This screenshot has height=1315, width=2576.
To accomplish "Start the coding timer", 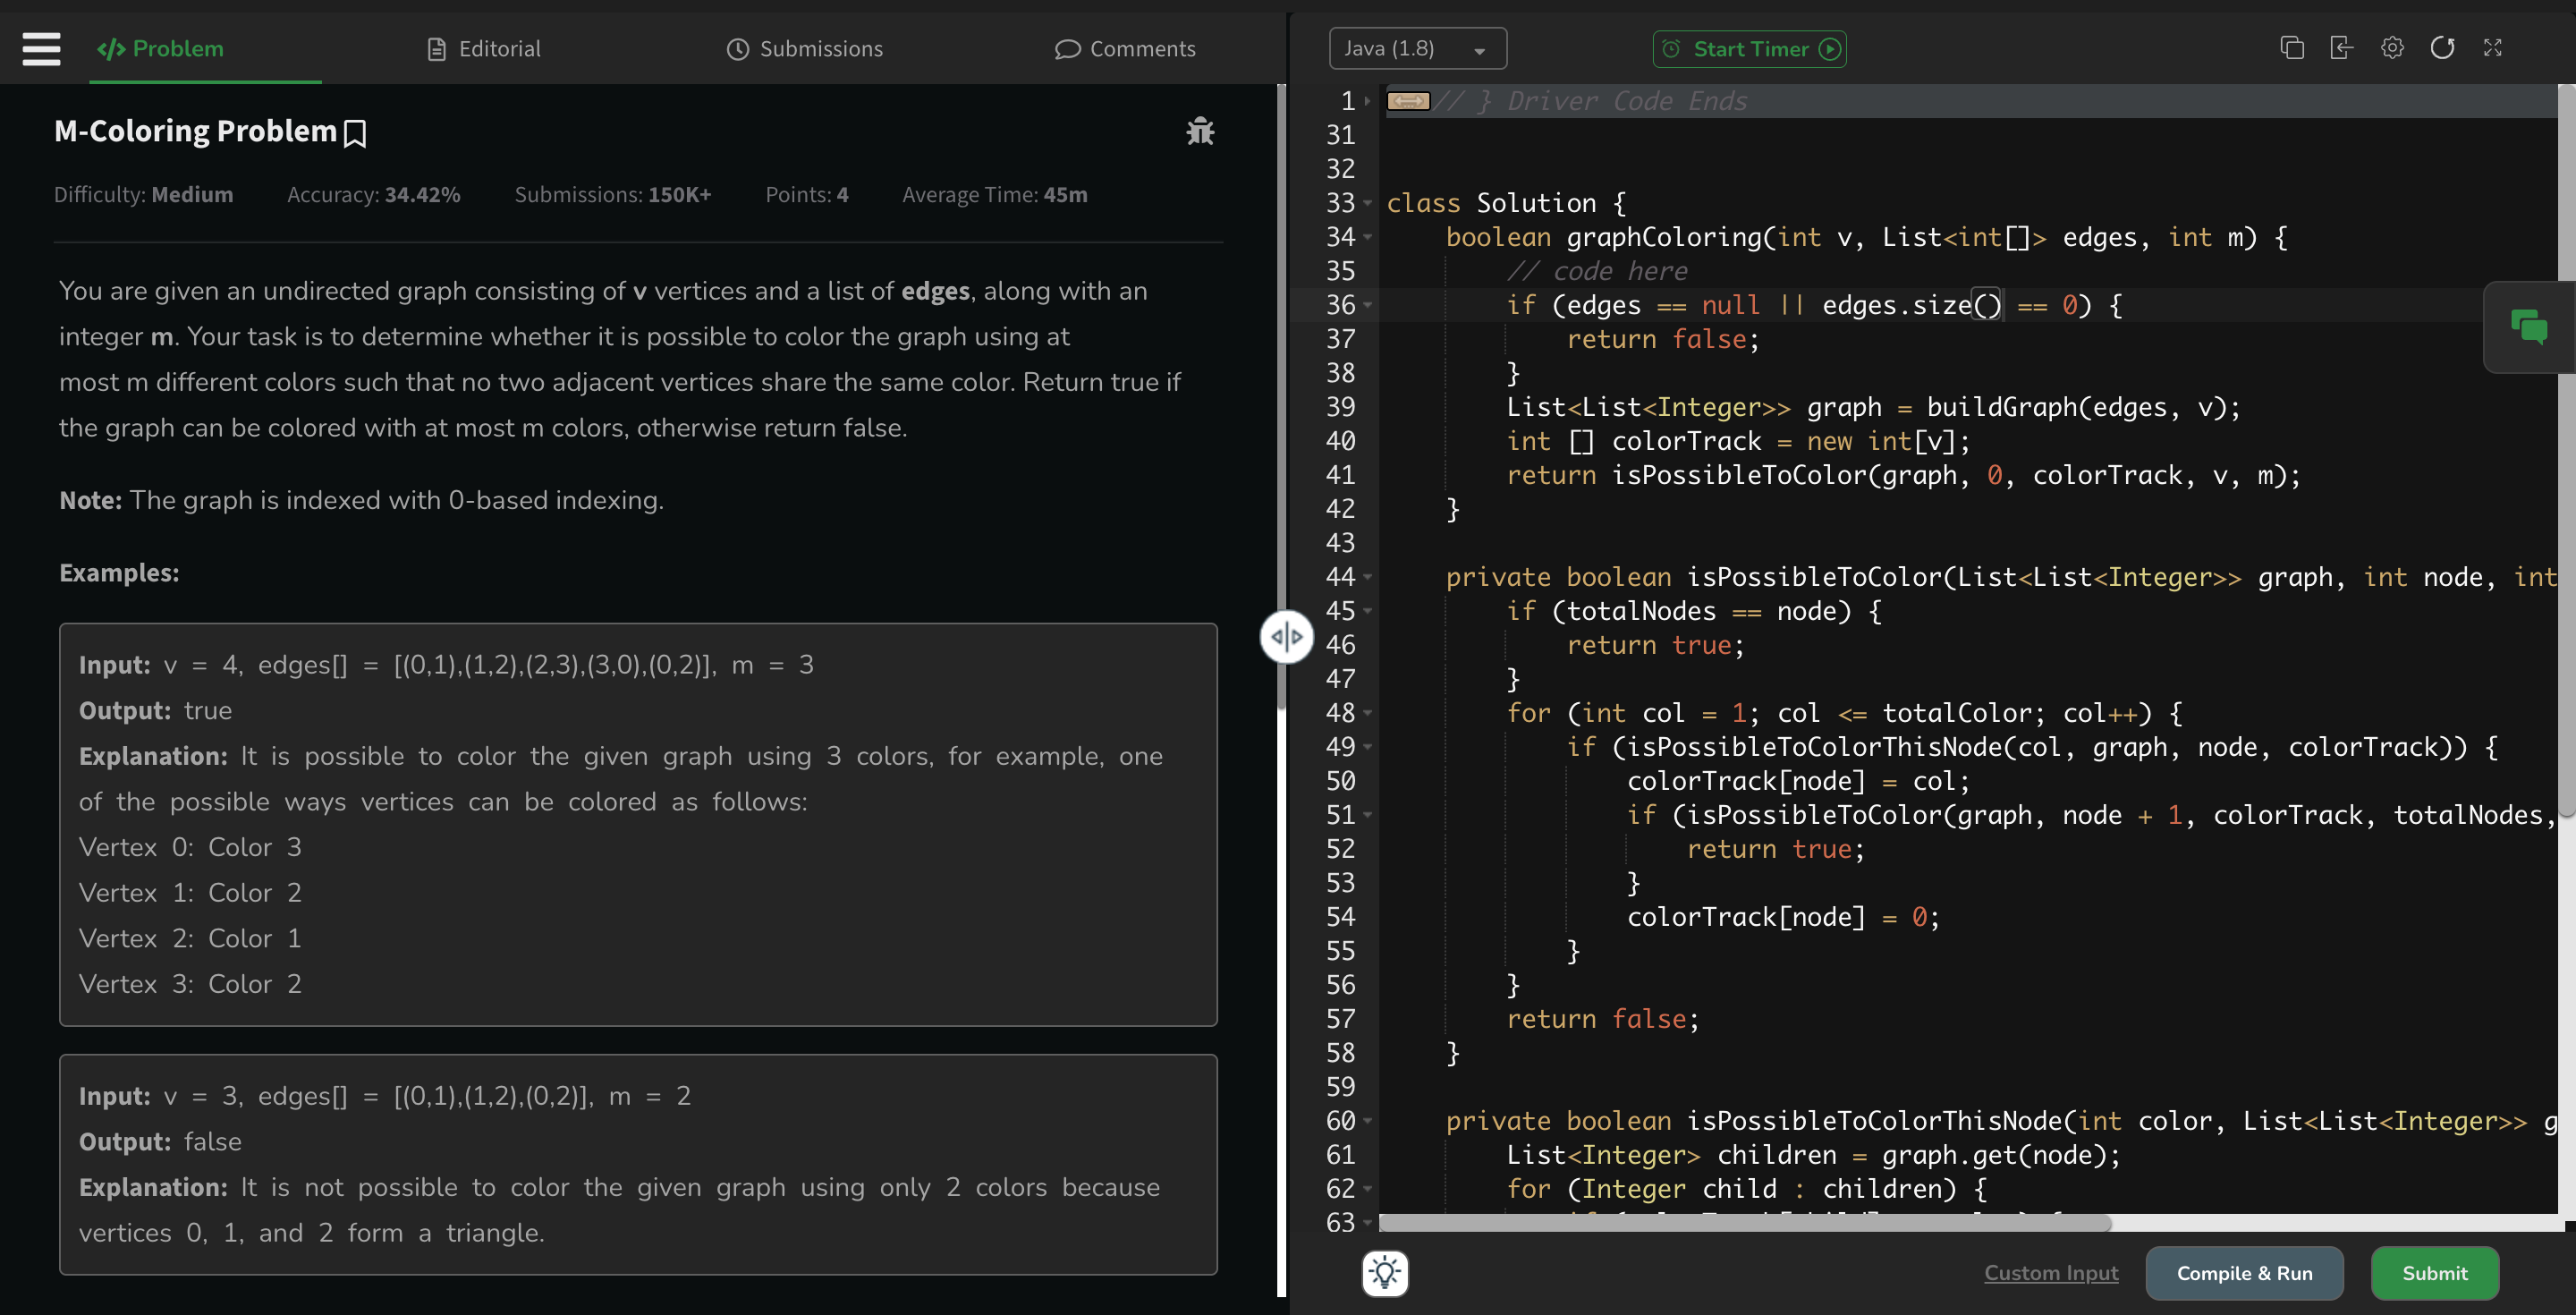I will pyautogui.click(x=1749, y=48).
